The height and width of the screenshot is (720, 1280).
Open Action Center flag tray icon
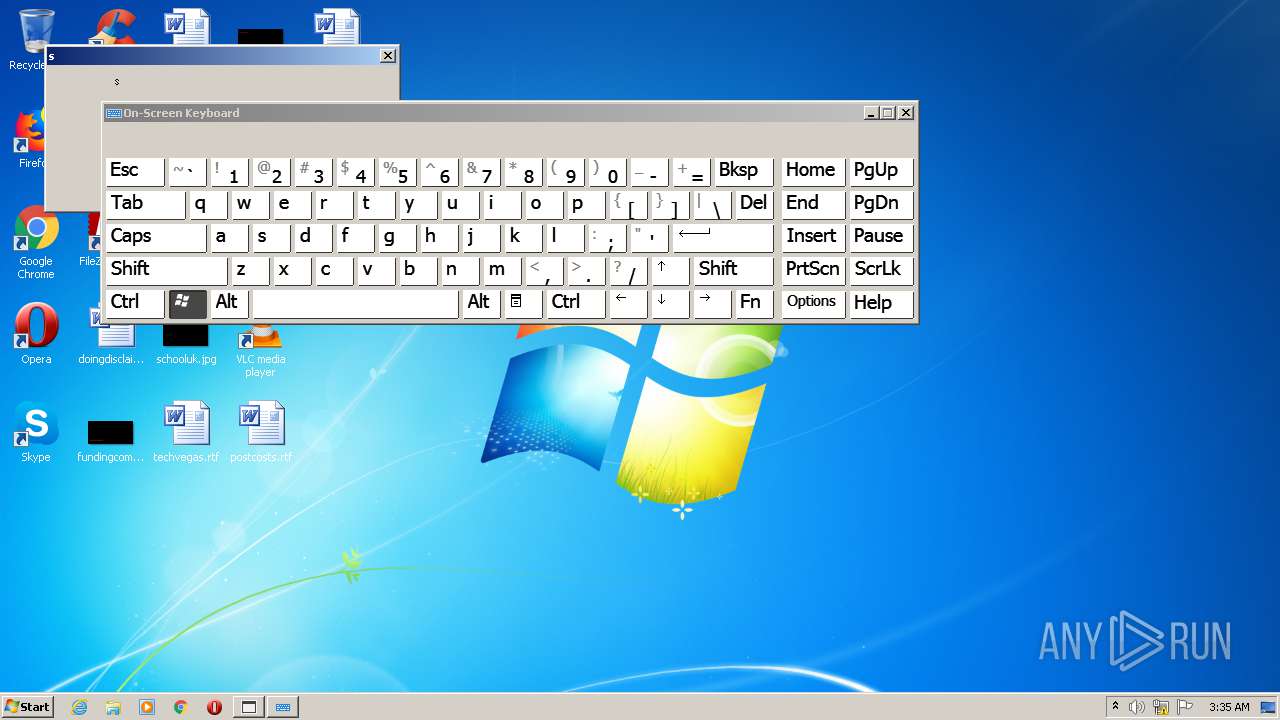(x=1186, y=707)
